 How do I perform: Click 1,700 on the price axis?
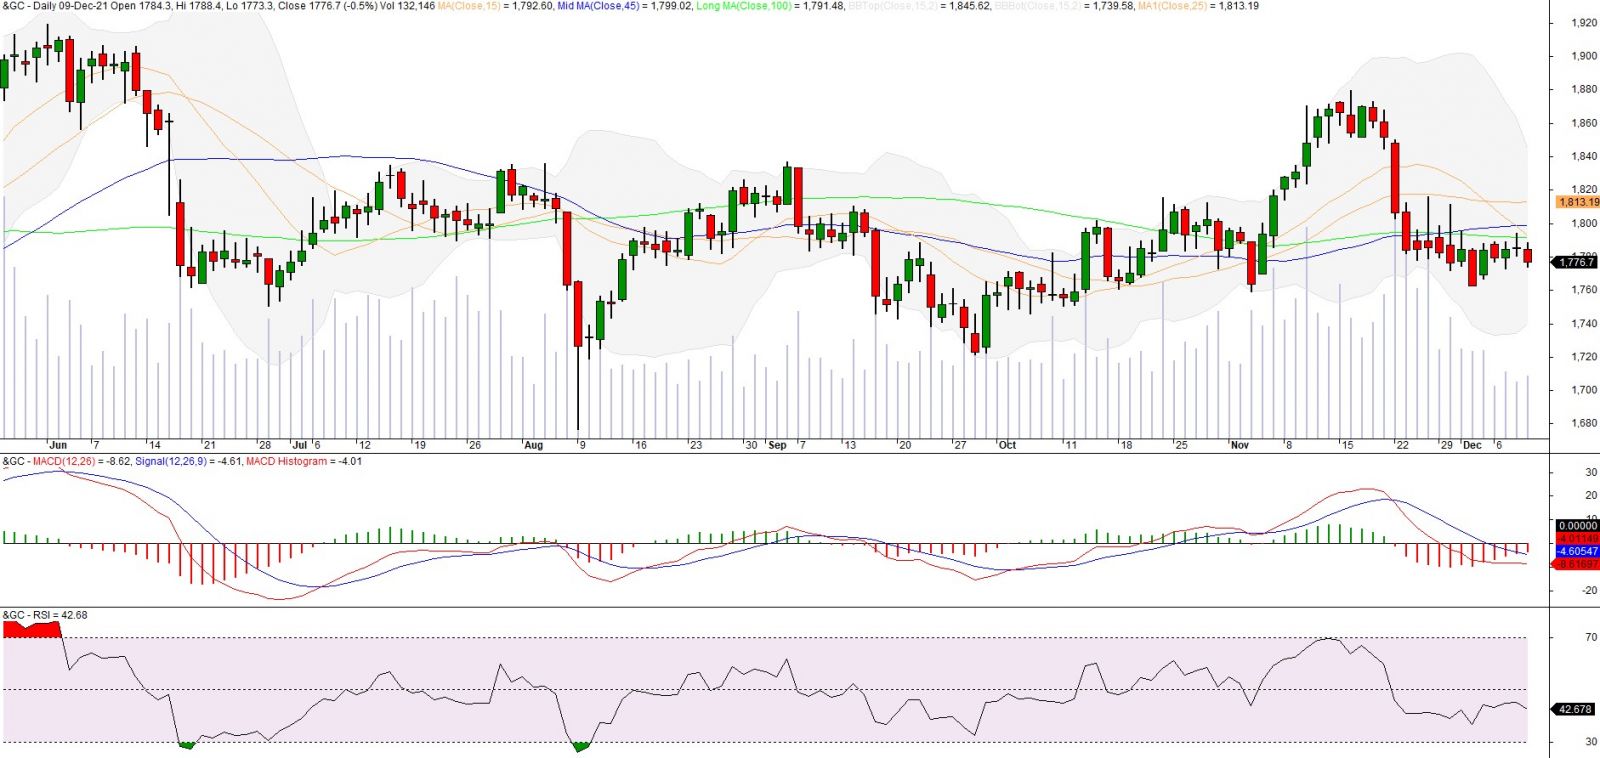[1584, 390]
